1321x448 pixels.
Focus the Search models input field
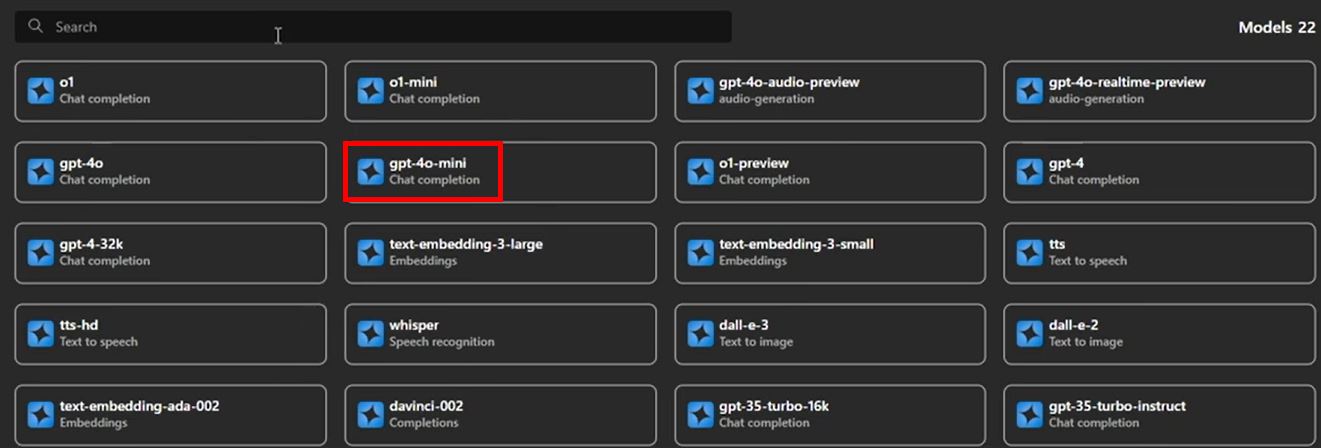(373, 27)
